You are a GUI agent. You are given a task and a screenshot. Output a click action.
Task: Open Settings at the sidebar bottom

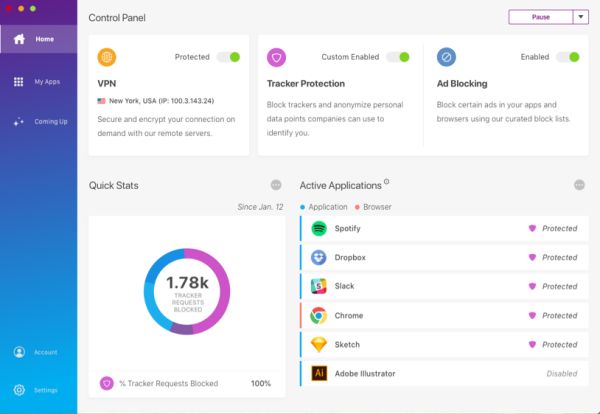[38, 390]
